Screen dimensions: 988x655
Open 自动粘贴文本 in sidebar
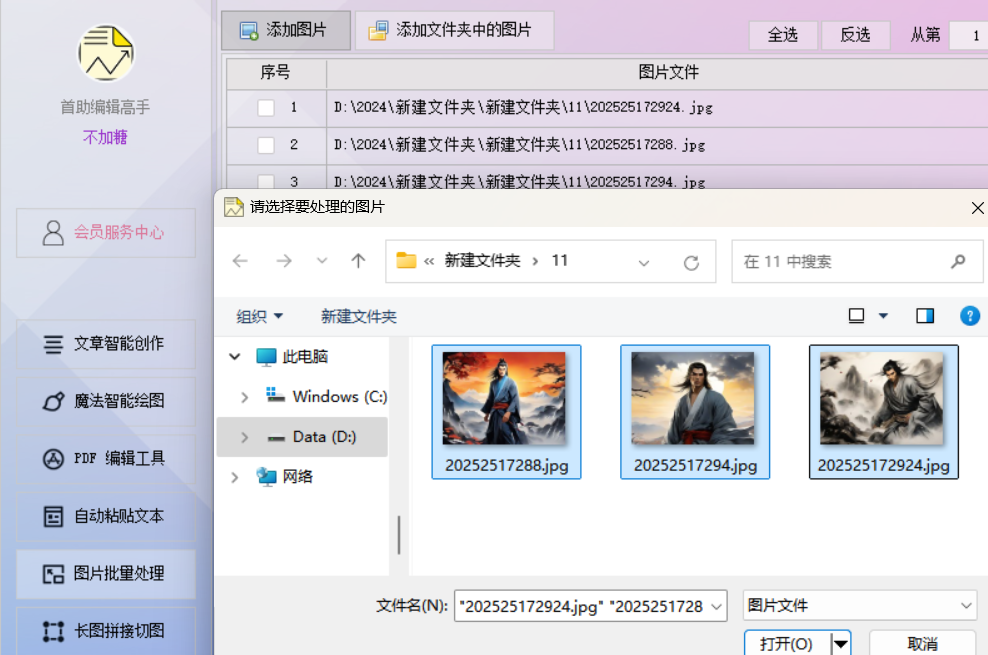(x=106, y=516)
